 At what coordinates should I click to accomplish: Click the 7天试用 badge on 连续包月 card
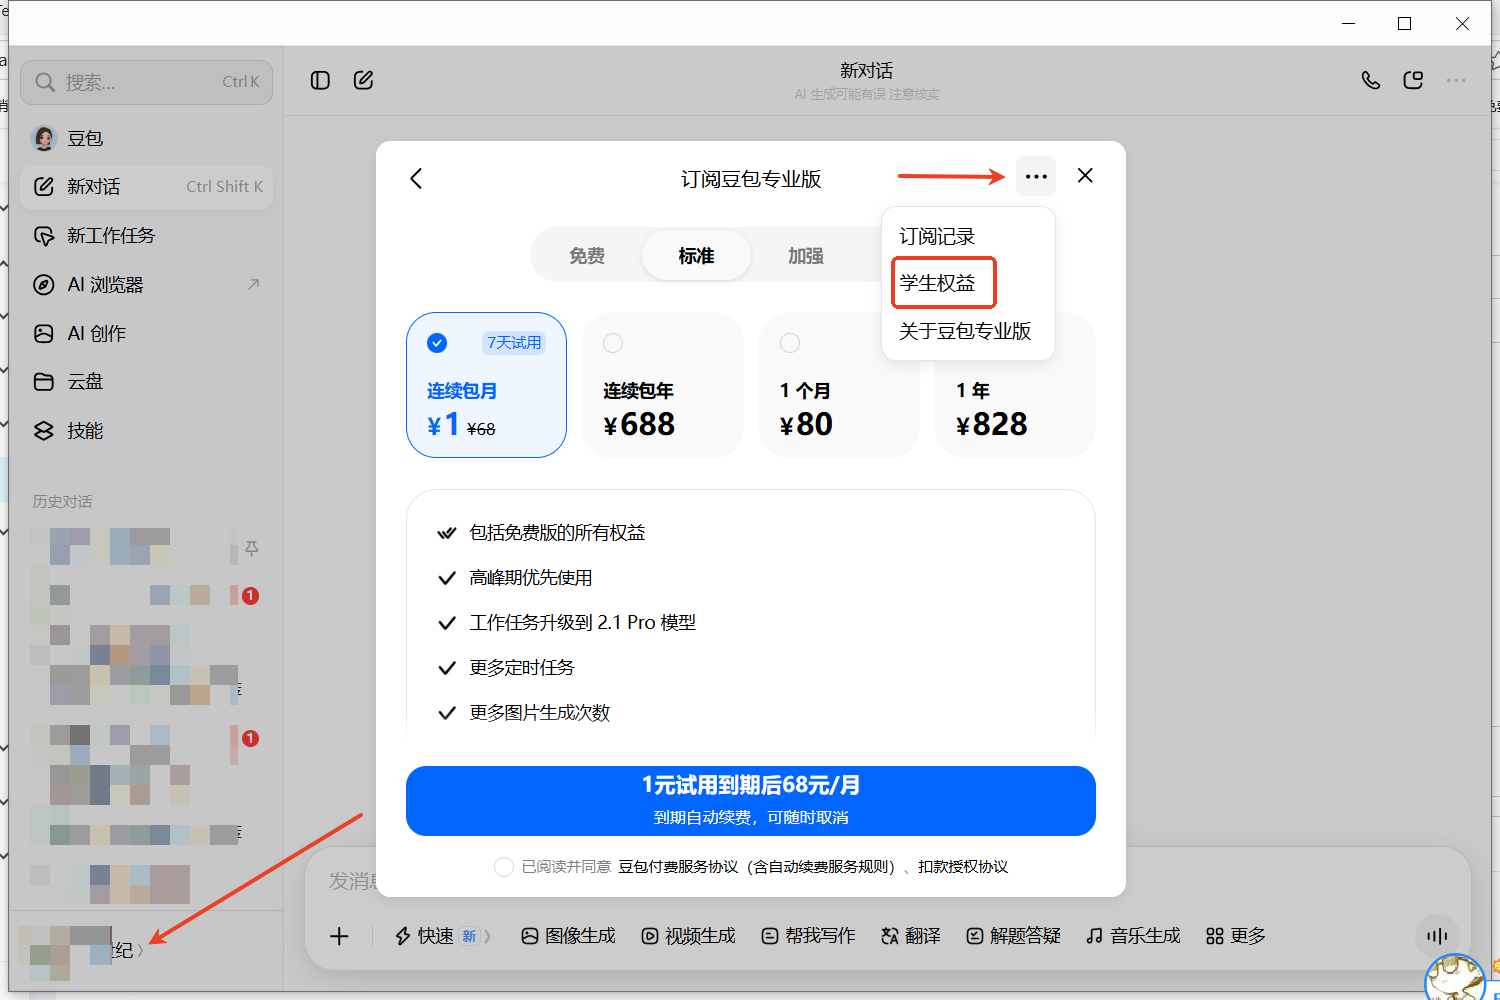pyautogui.click(x=514, y=343)
